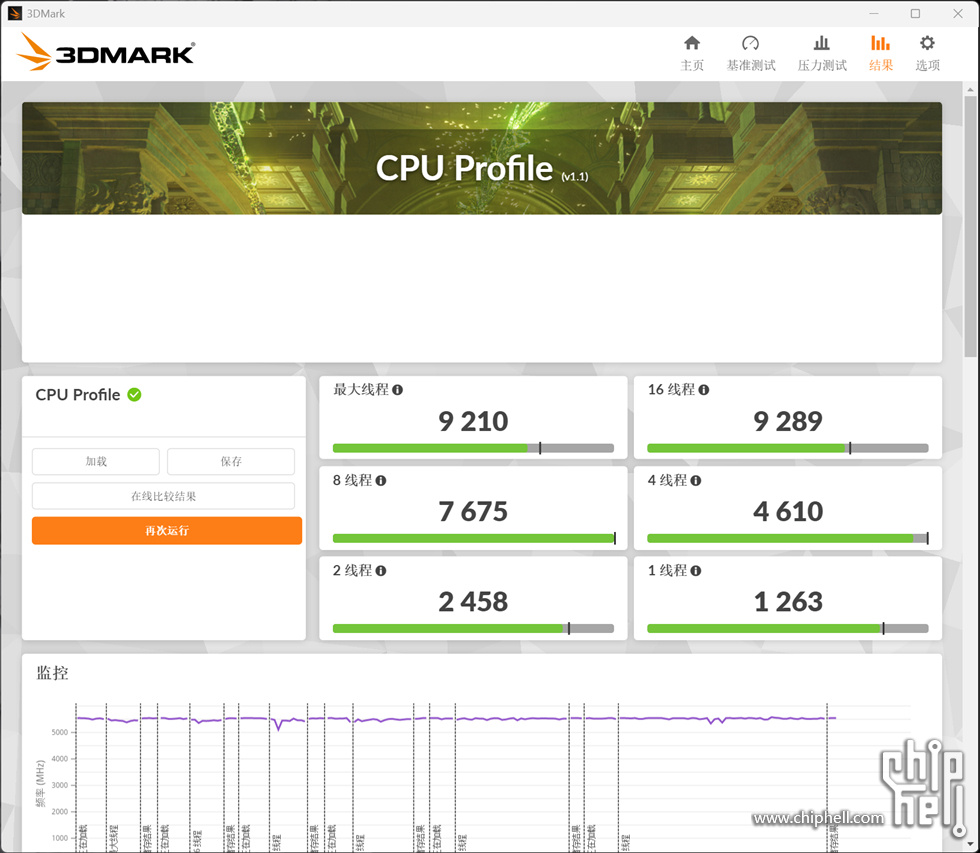980x853 pixels.
Task: Click the 保存 (Save) button
Action: point(231,461)
